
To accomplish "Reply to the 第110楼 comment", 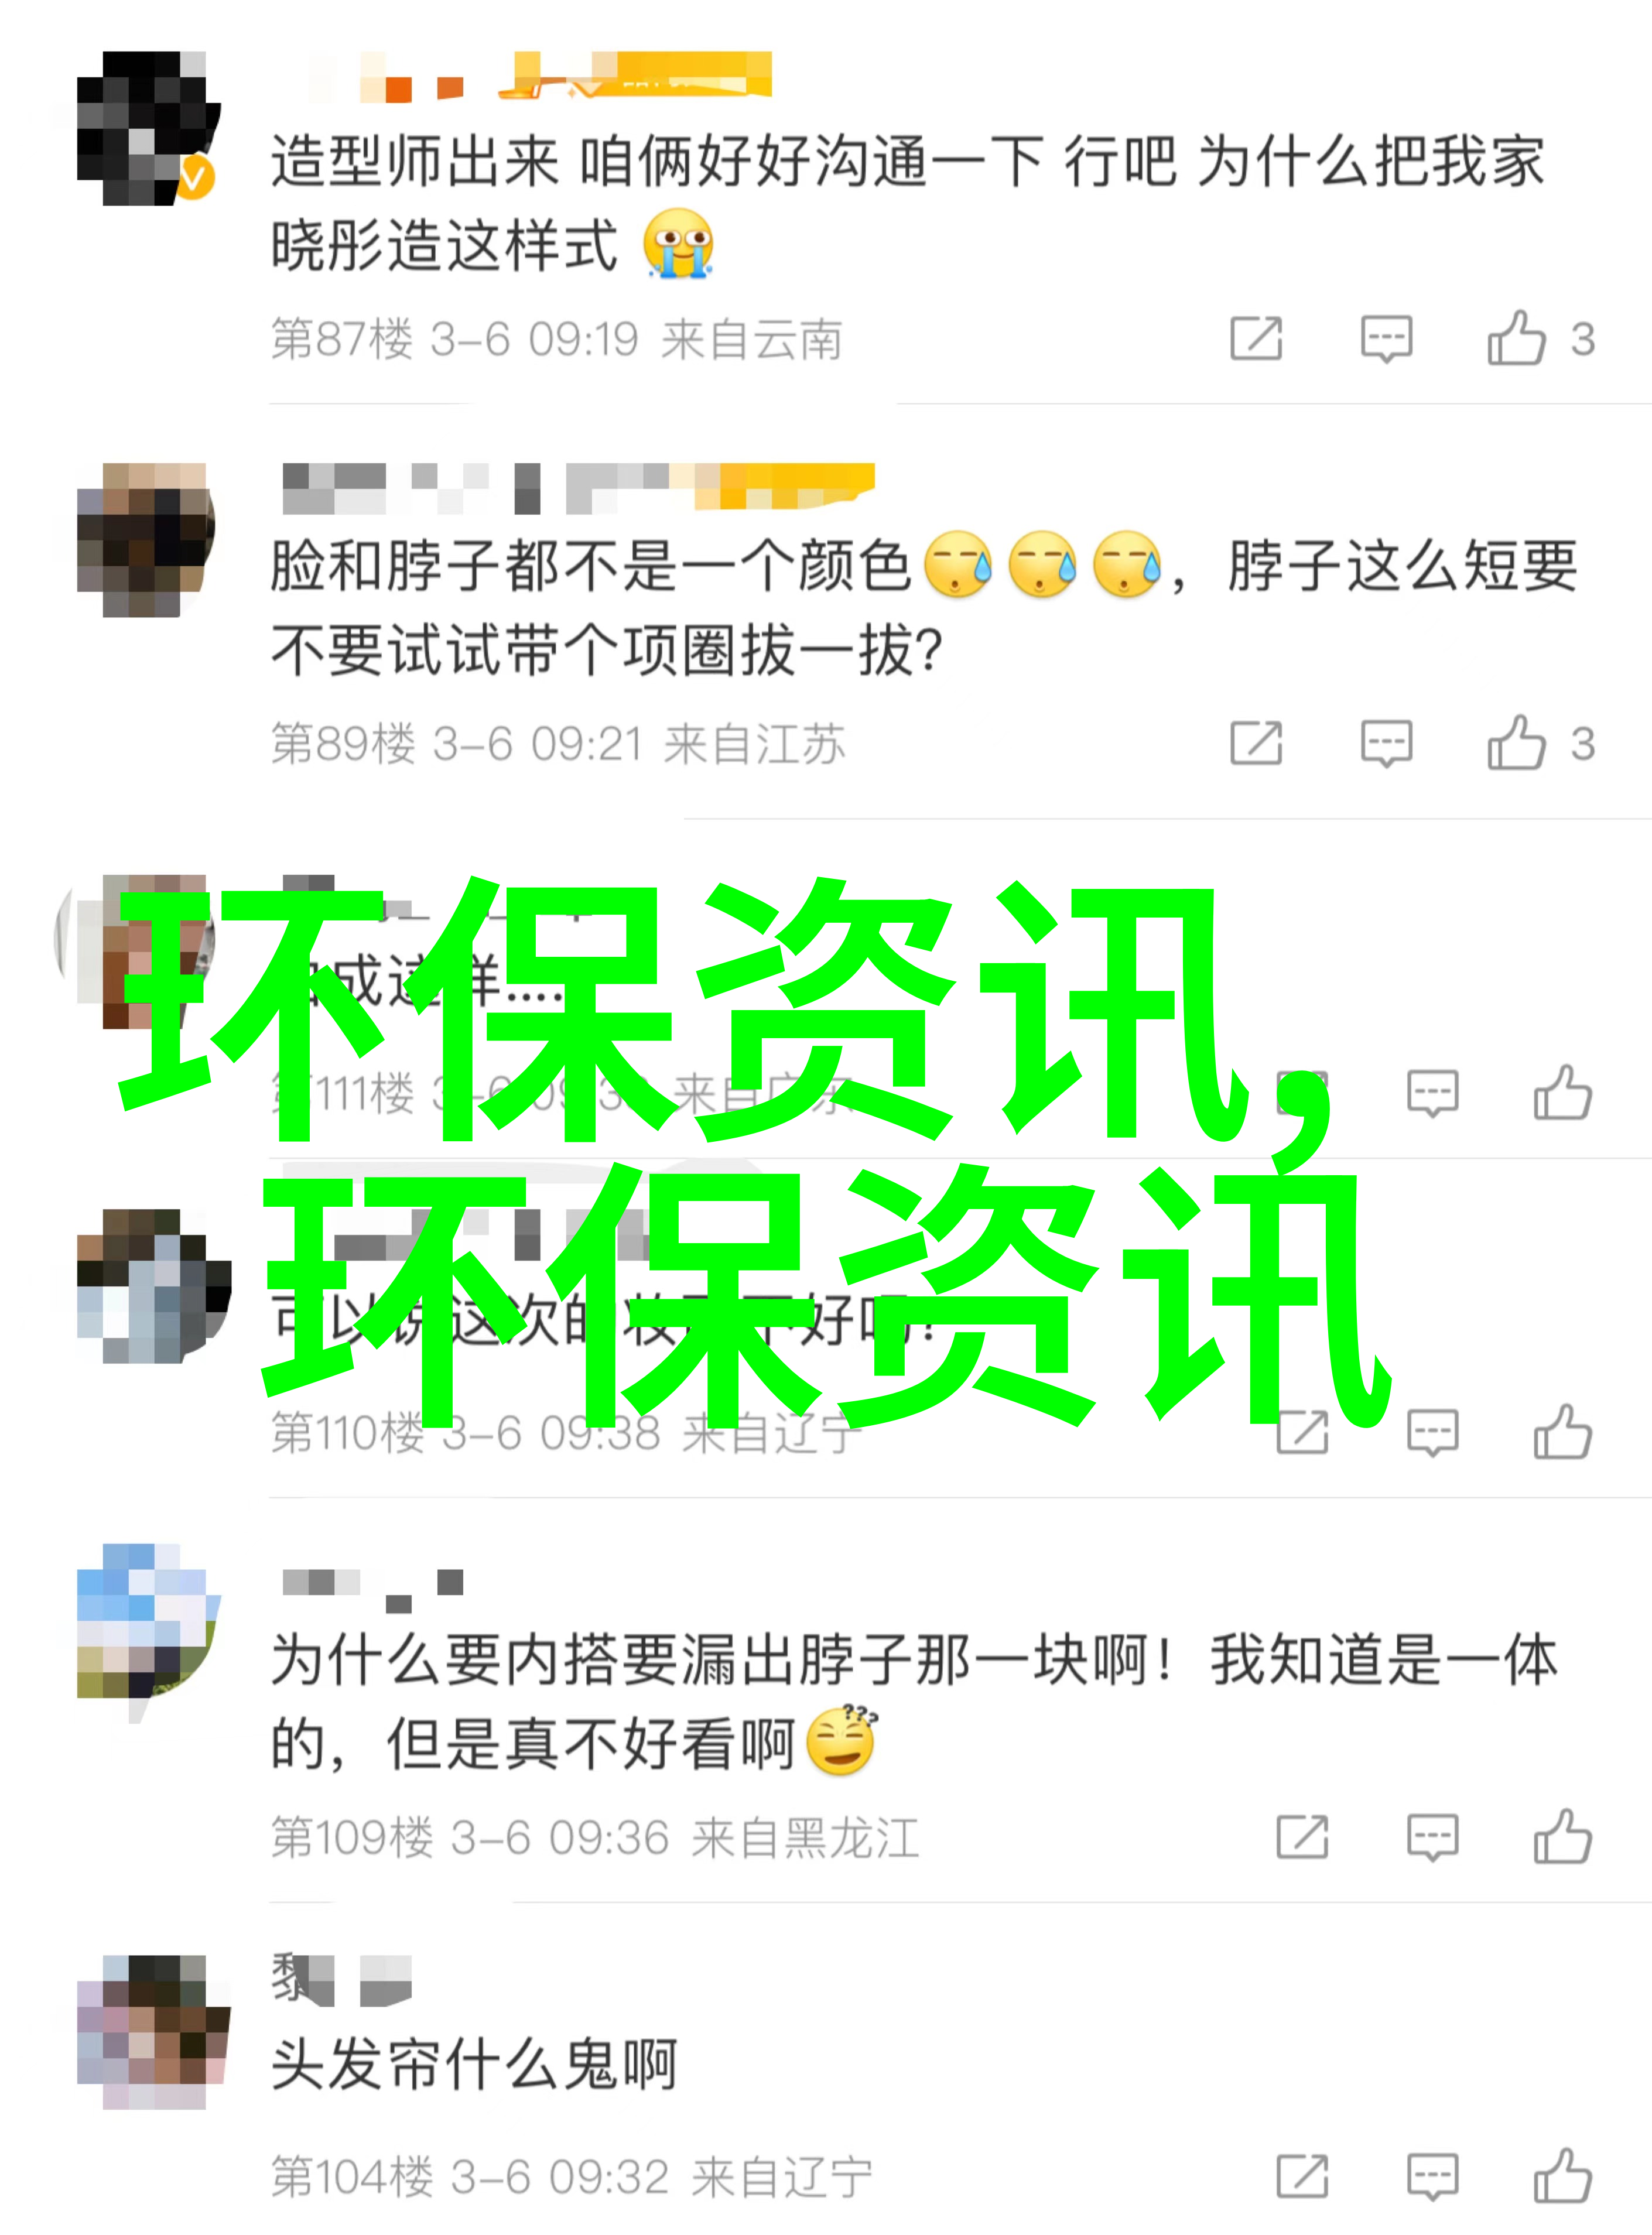I will (1432, 1433).
